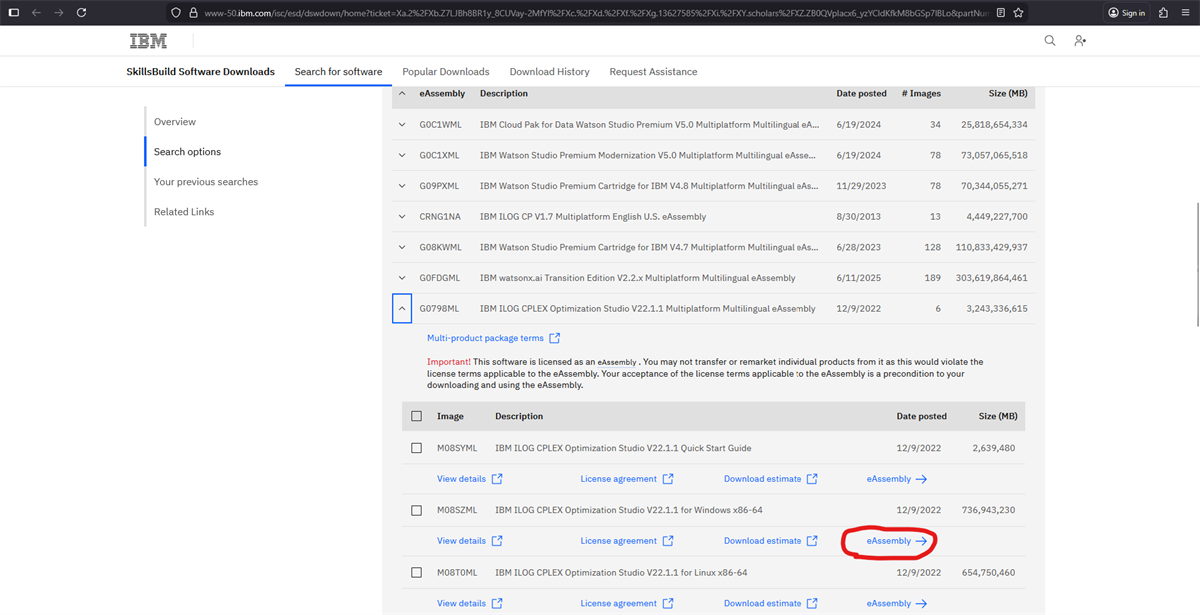This screenshot has height=615, width=1200.
Task: Click the description IBM ILOG CPLEX Optimization Studio V22.1.1 for Windows x86-64
Action: [629, 510]
